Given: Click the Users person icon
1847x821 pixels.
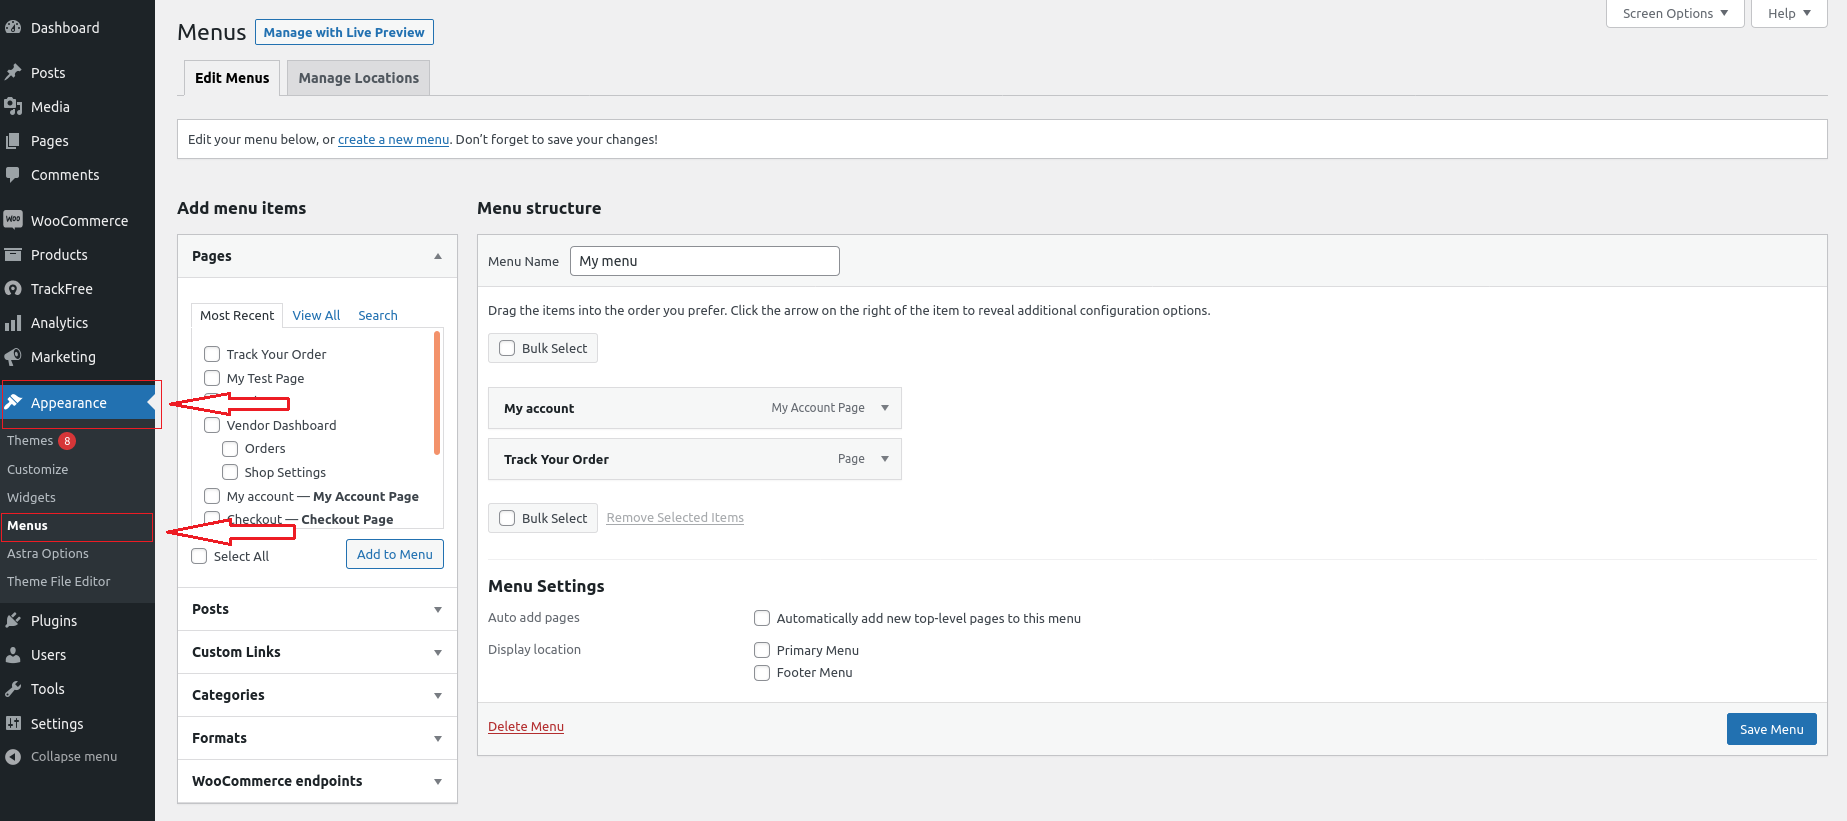Looking at the screenshot, I should click(13, 654).
